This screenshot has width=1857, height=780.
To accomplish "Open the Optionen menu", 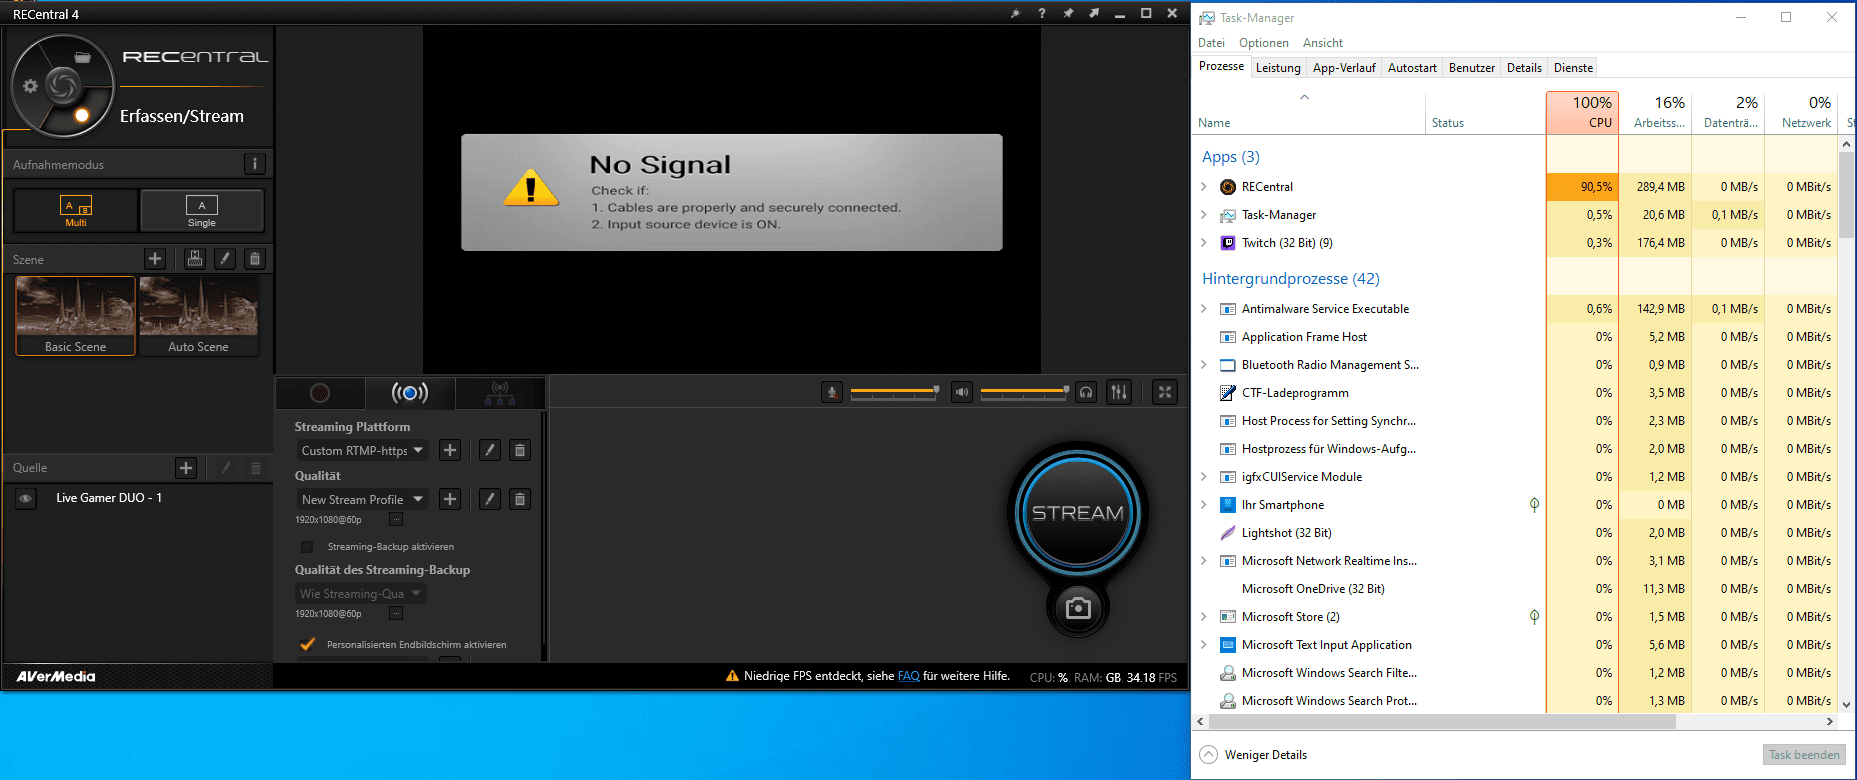I will pos(1263,43).
